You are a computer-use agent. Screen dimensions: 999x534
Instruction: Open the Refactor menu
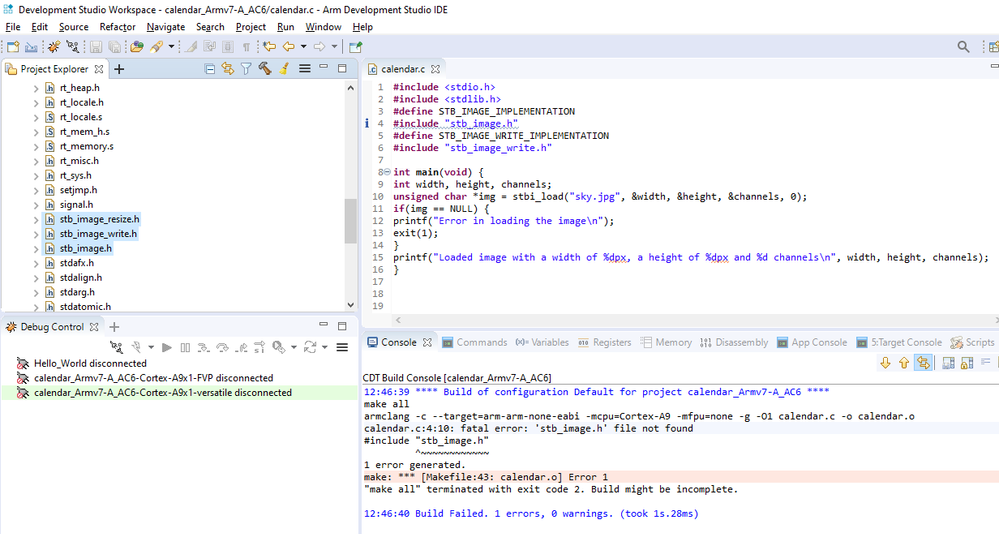point(117,27)
